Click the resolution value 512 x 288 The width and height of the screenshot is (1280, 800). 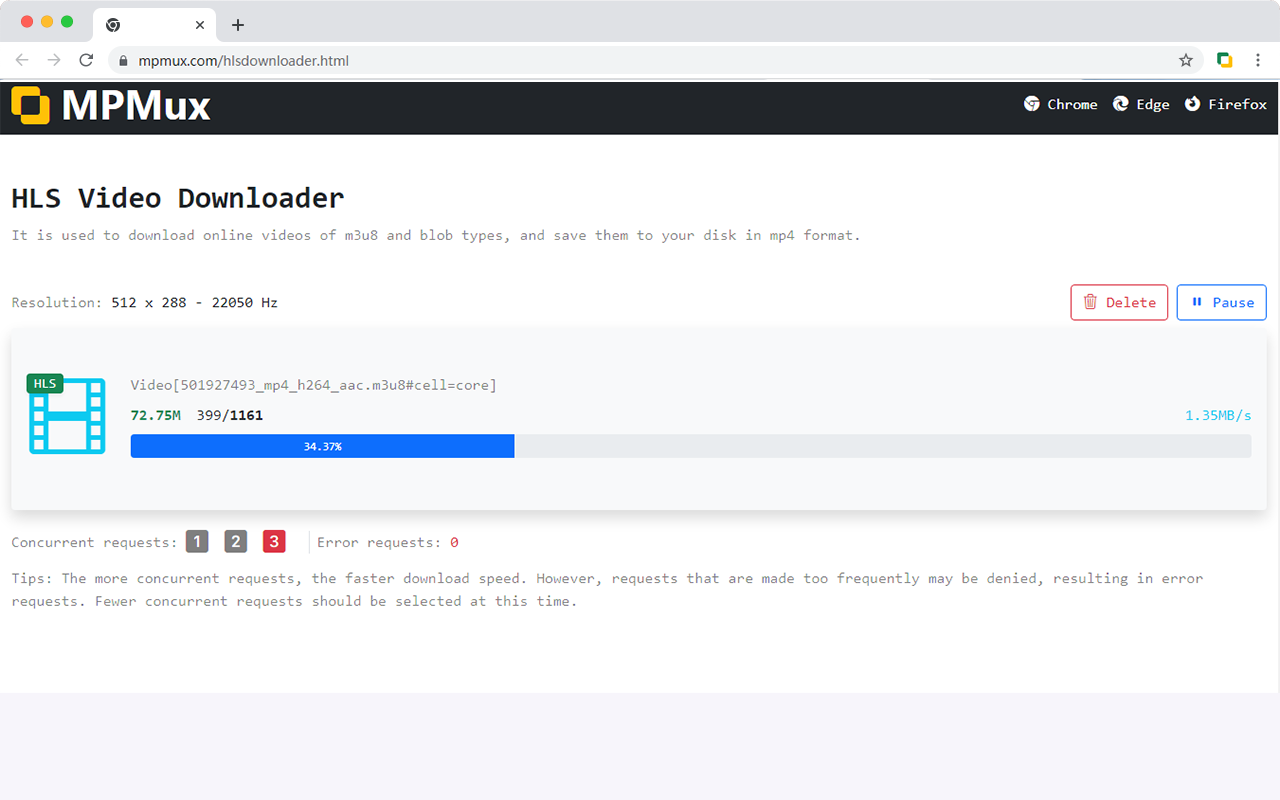click(x=149, y=302)
